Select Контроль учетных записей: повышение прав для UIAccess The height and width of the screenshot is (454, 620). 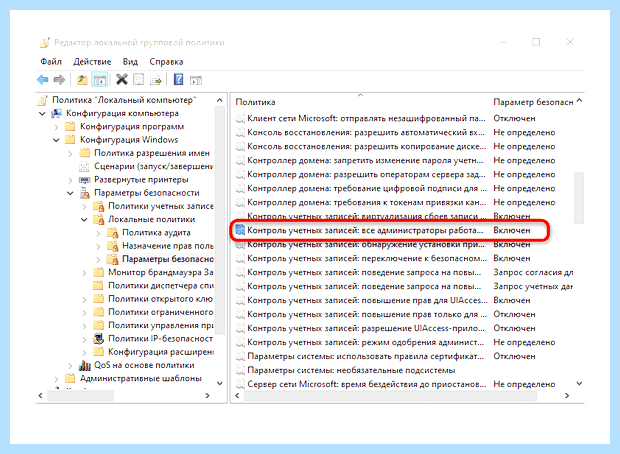click(367, 301)
